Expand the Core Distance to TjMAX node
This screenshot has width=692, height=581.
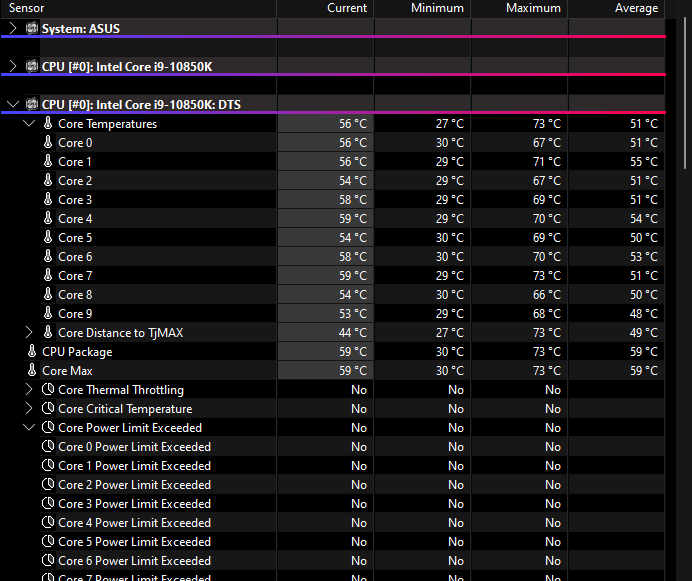pyautogui.click(x=29, y=333)
